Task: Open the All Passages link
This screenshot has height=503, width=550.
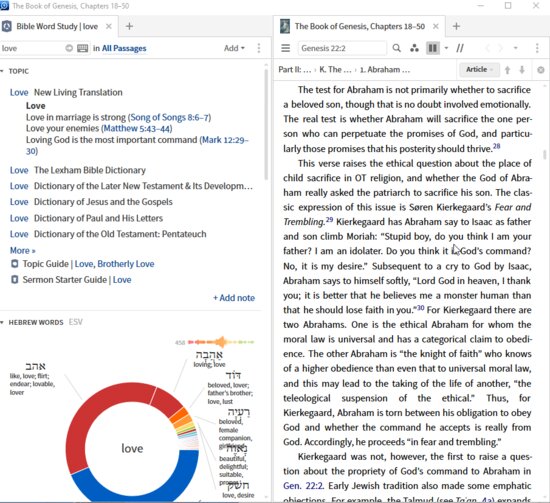Action: 124,48
